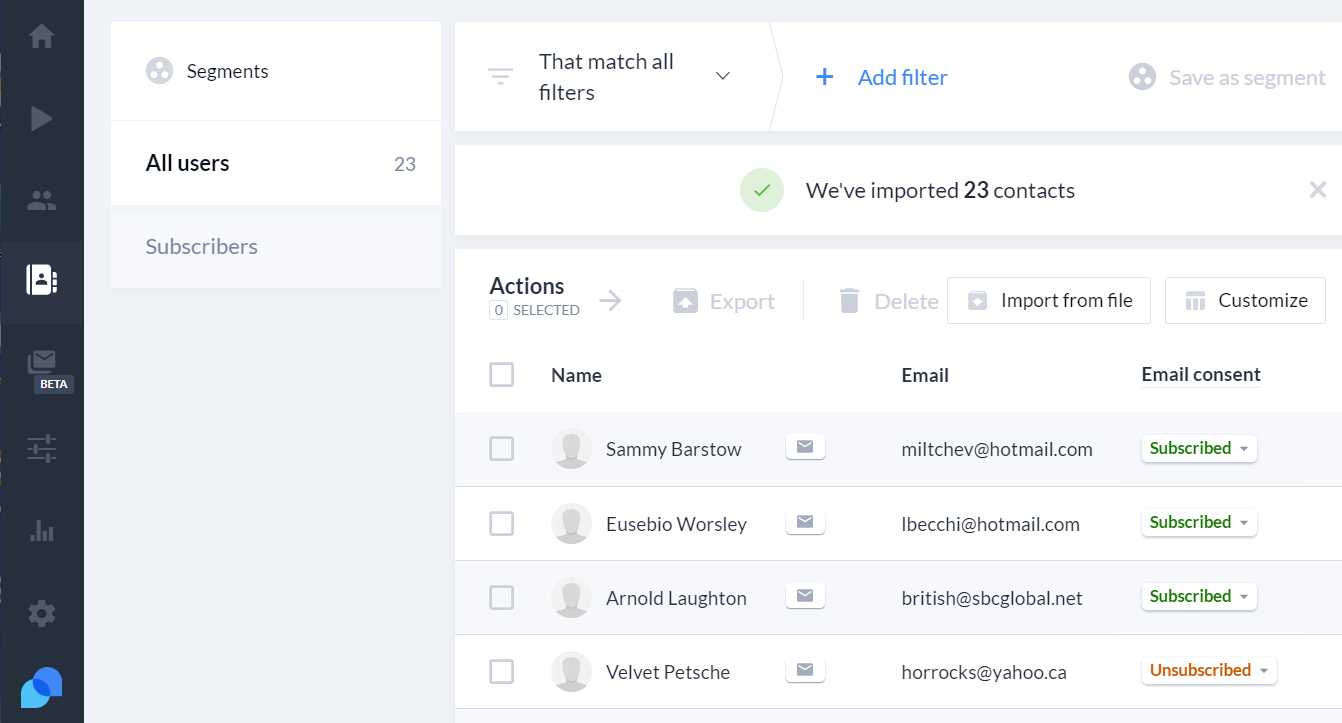Click the Import from file button

click(1048, 300)
